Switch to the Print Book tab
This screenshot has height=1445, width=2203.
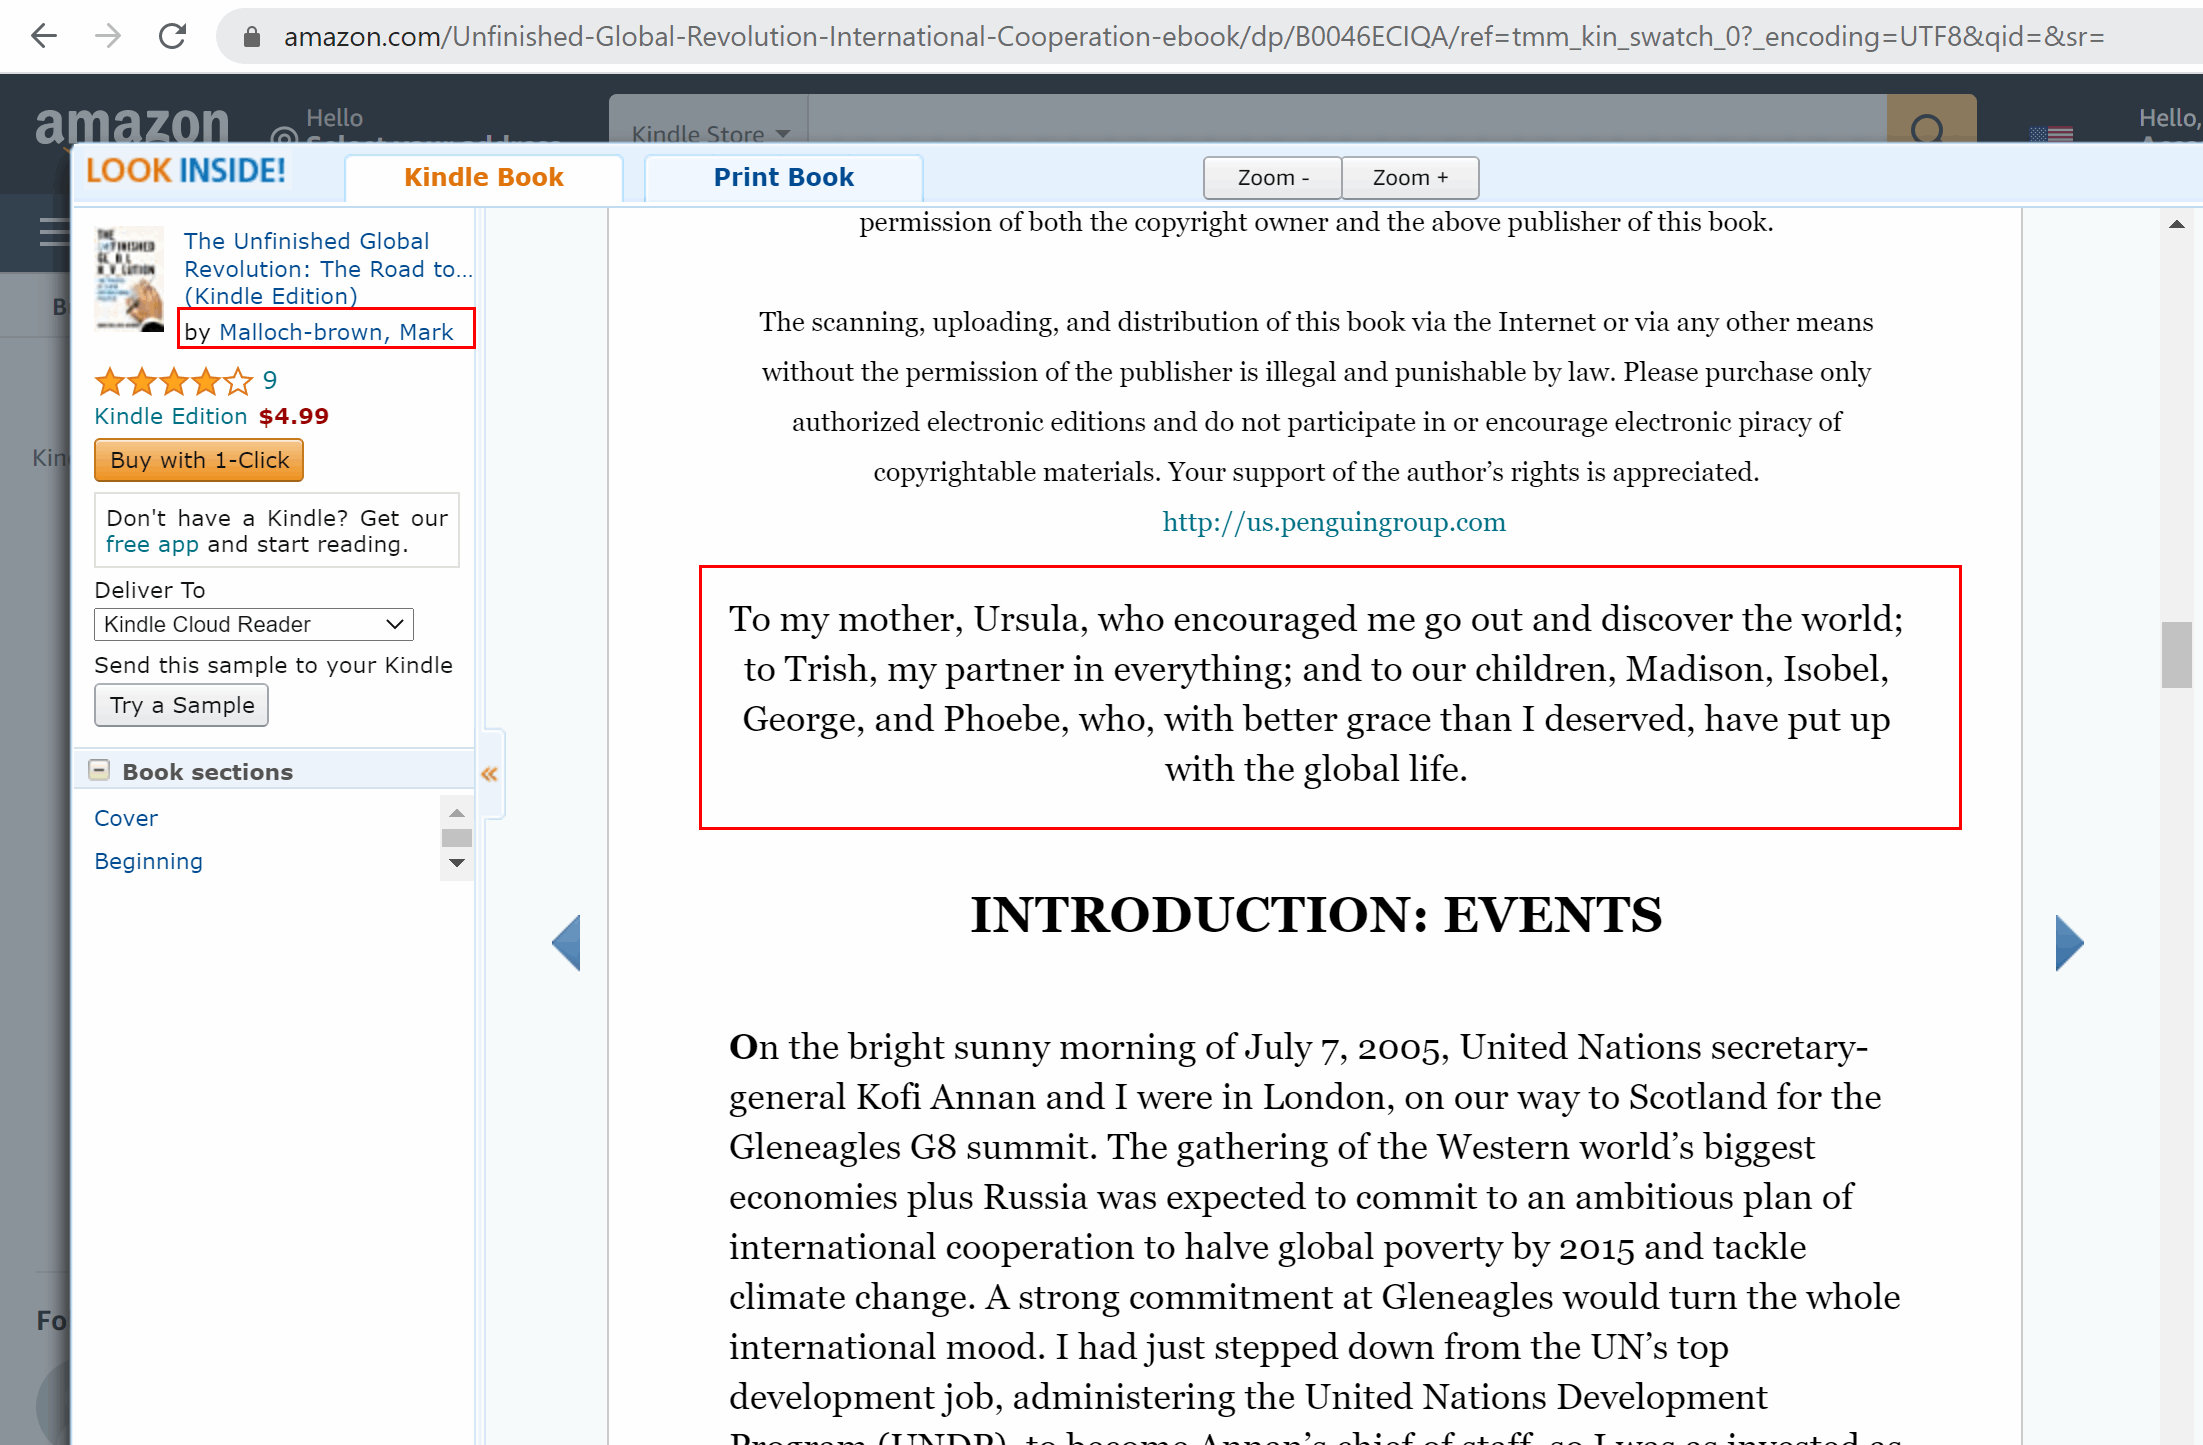click(x=783, y=178)
